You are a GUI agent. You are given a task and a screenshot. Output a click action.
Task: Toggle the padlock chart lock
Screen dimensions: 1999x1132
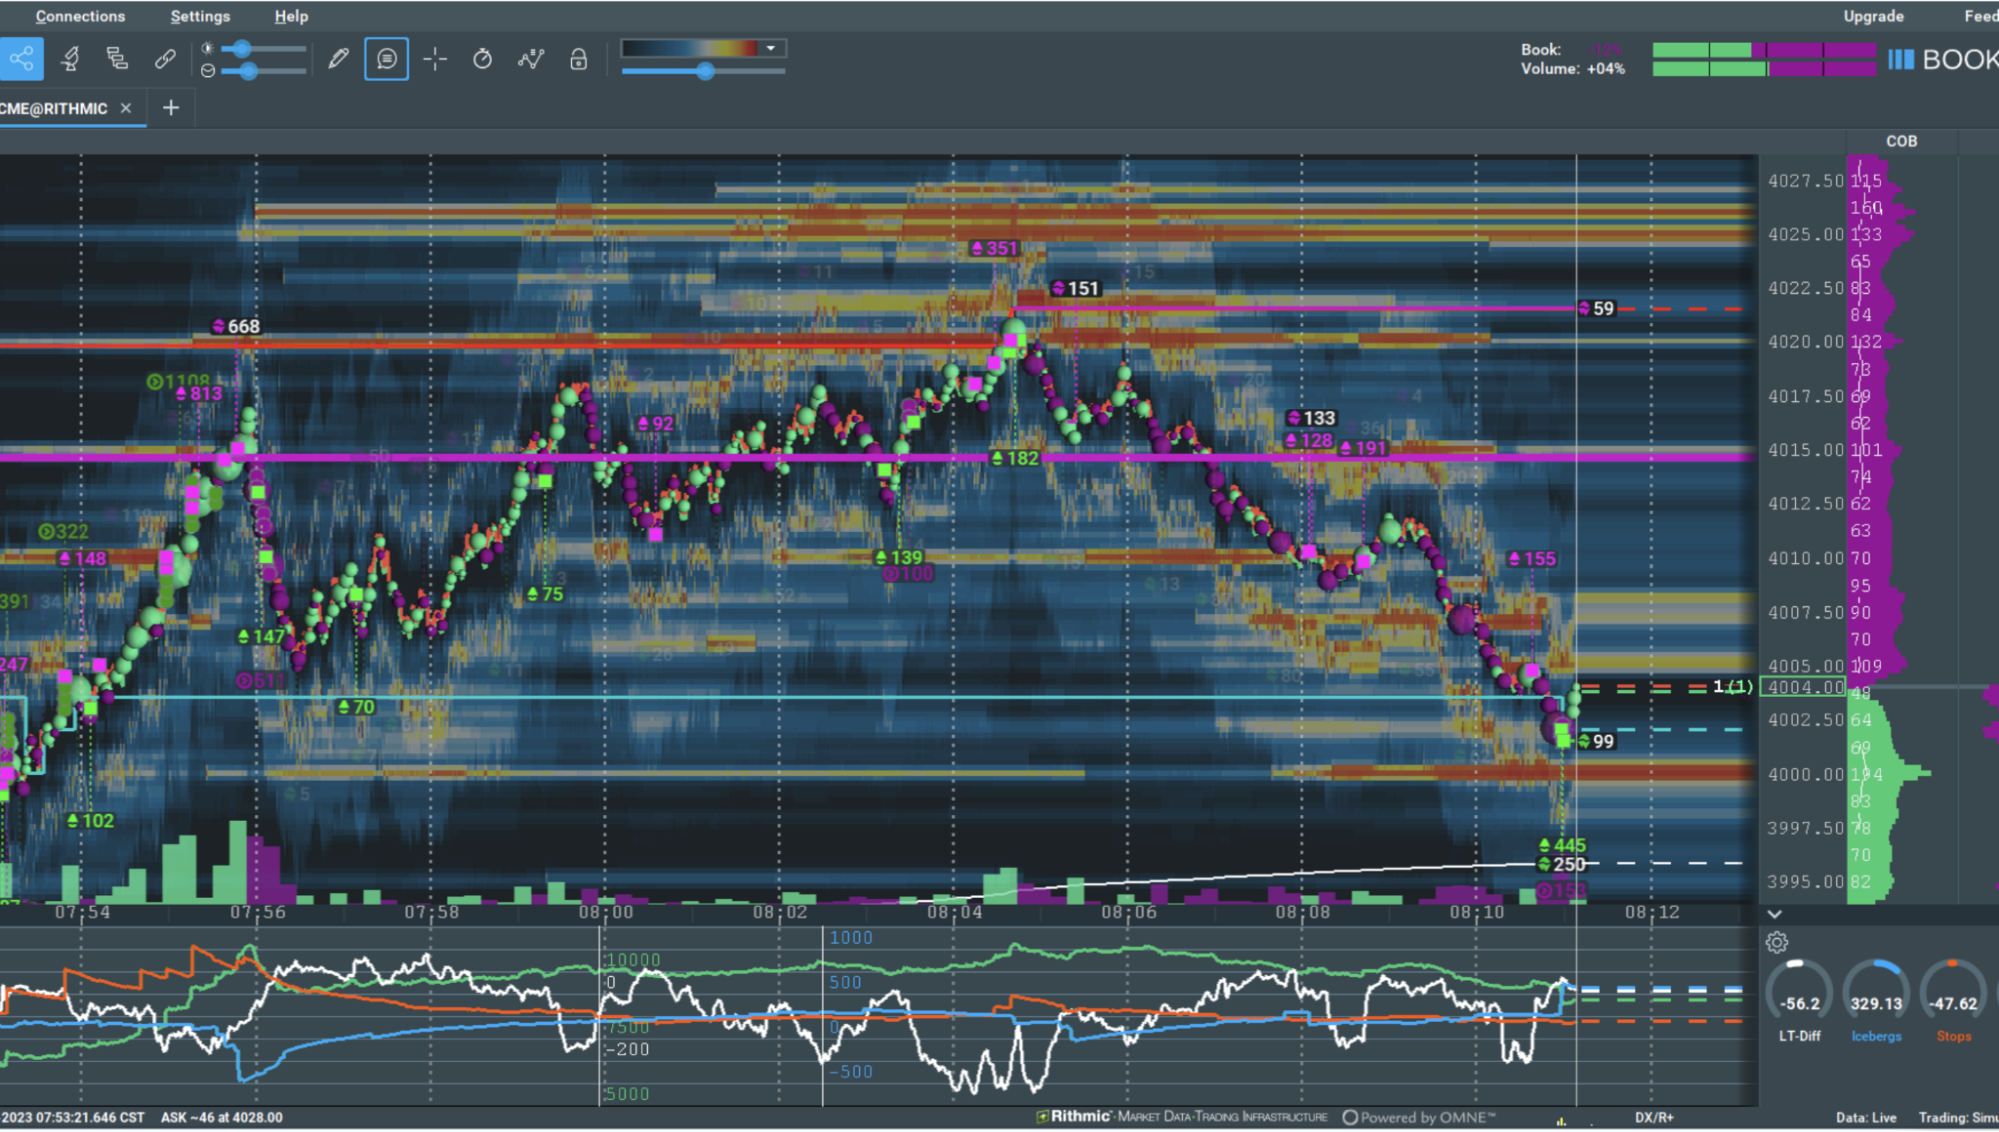(578, 59)
